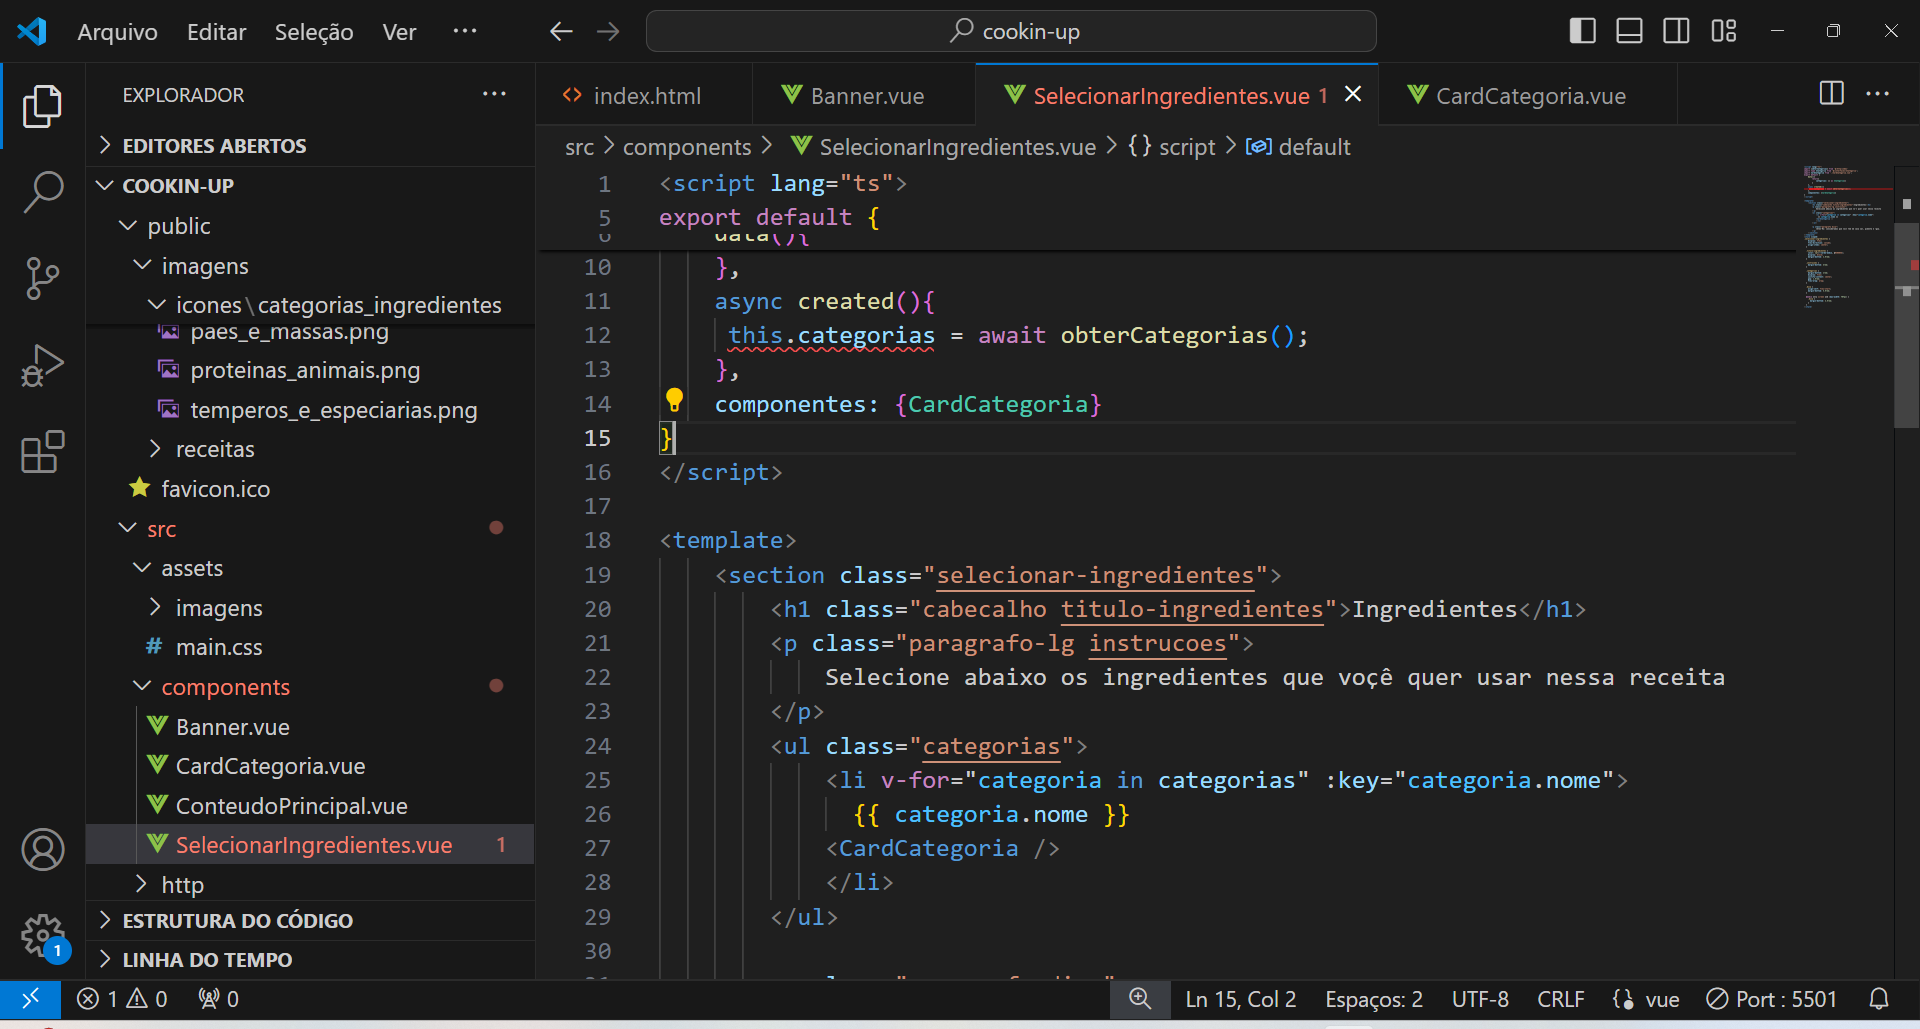
Task: Open notifications bell in status bar
Action: pos(1879,999)
